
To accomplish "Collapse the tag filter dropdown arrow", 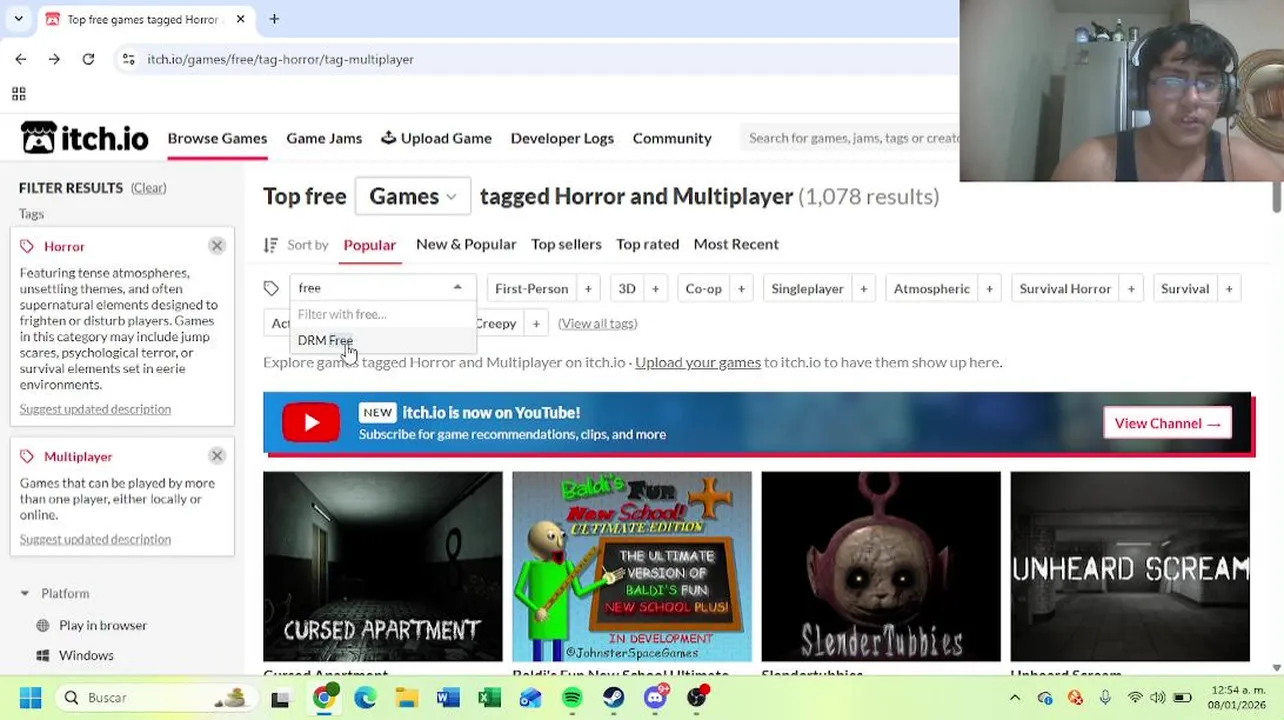I will tap(458, 288).
